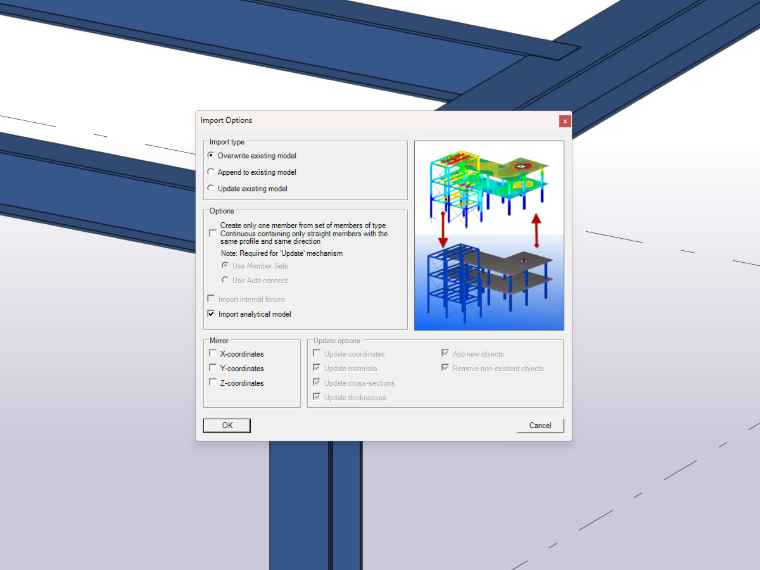Screen dimensions: 760x570
Task: Choose Append to existing model option
Action: (210, 172)
